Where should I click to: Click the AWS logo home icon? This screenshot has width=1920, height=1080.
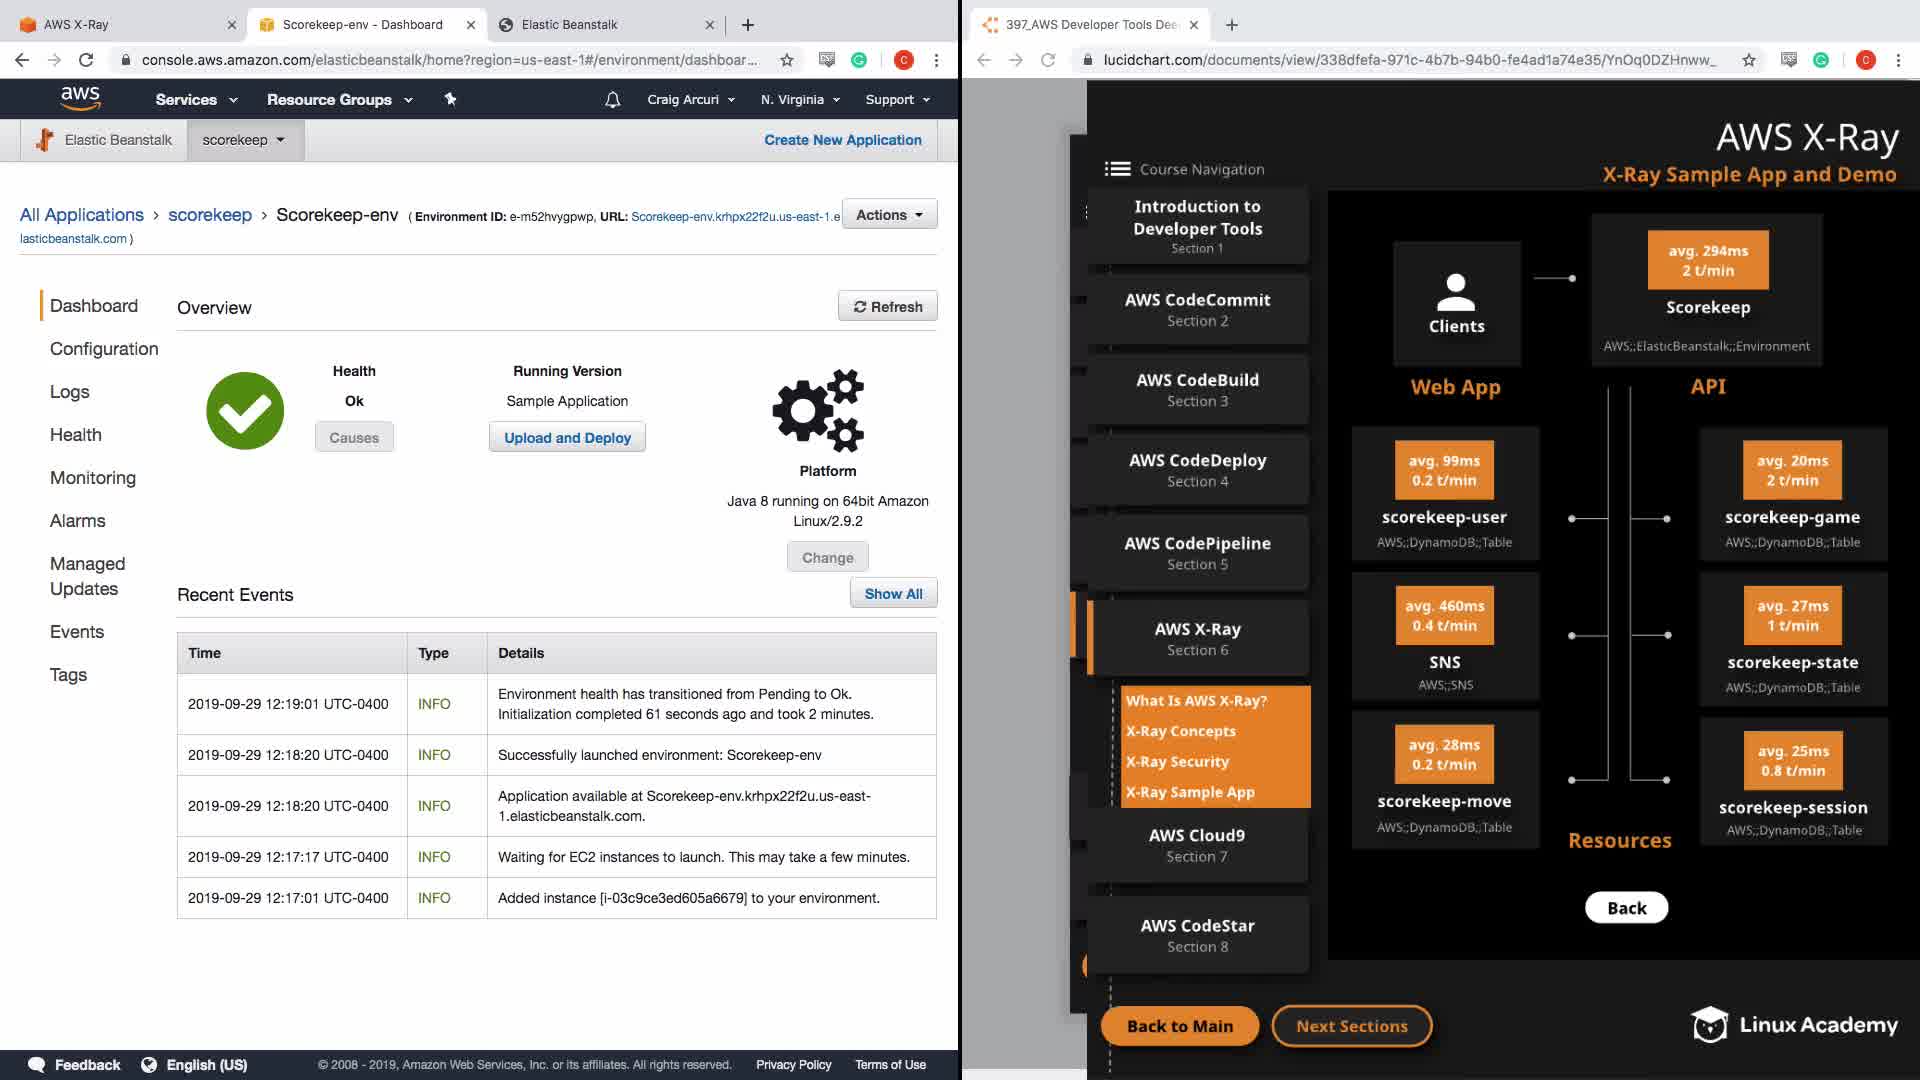click(80, 98)
